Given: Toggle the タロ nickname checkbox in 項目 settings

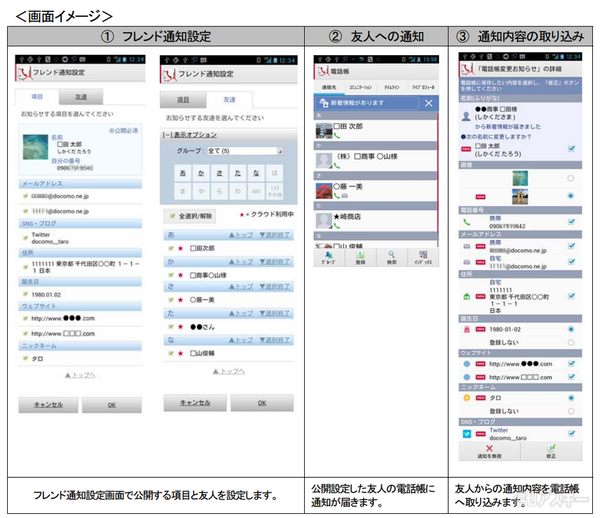Looking at the screenshot, I should tap(25, 358).
